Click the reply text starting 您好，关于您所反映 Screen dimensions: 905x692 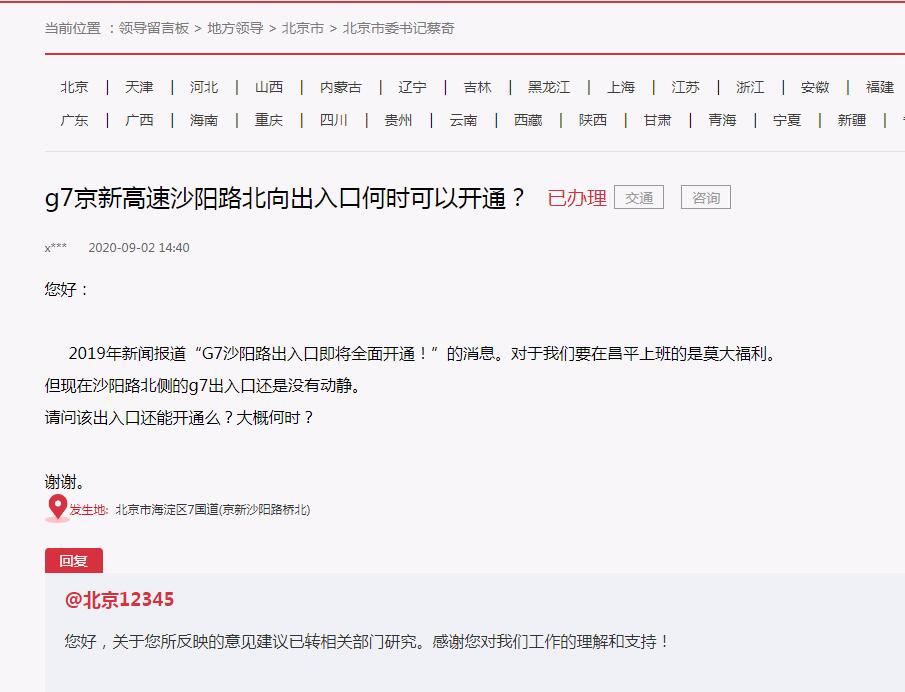pyautogui.click(x=367, y=641)
